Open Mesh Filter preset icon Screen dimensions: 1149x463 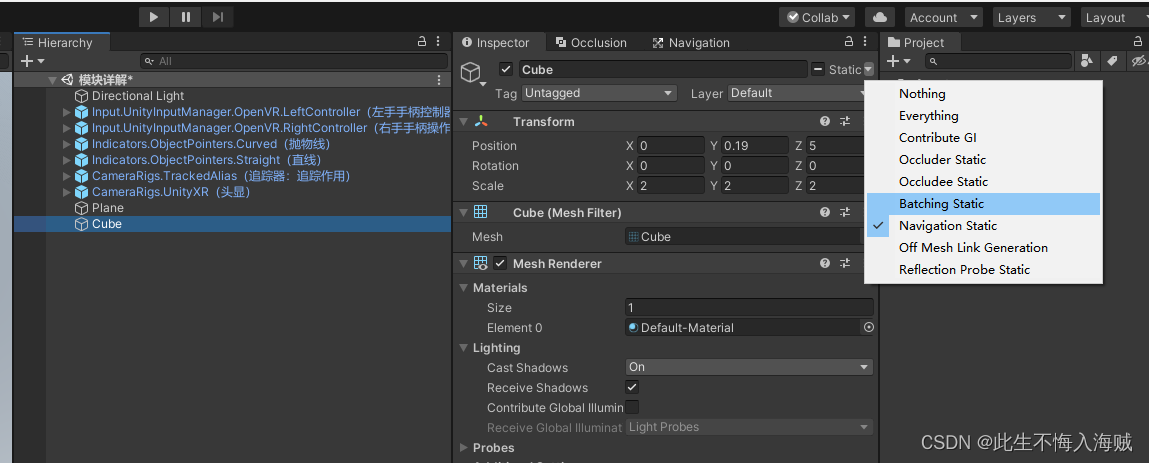(845, 212)
